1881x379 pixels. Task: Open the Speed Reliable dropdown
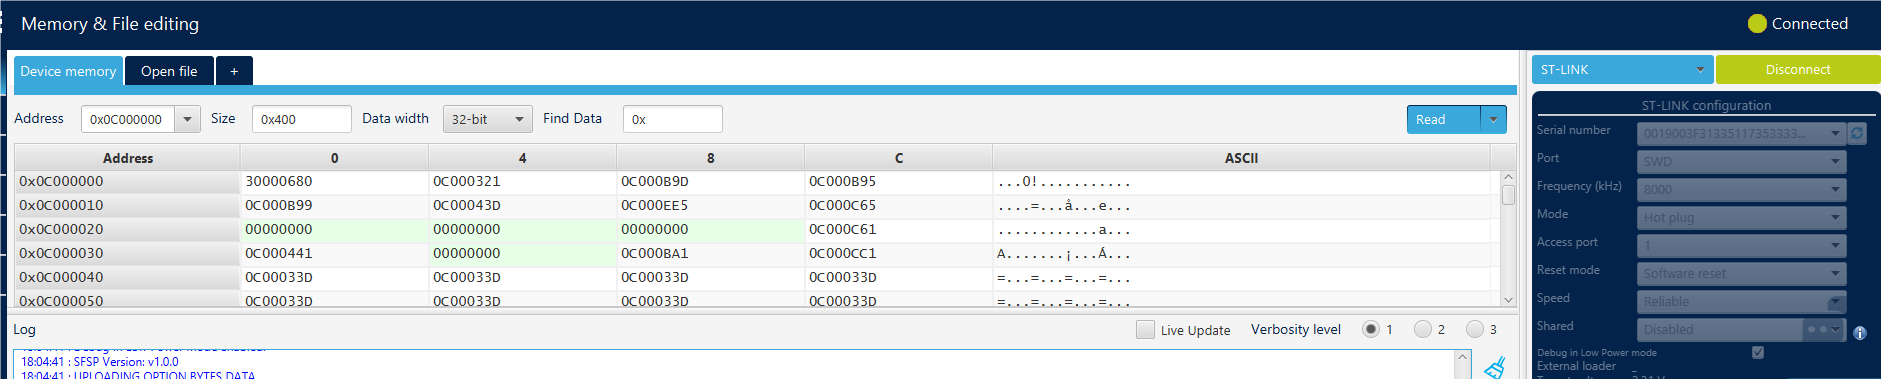pyautogui.click(x=1741, y=301)
